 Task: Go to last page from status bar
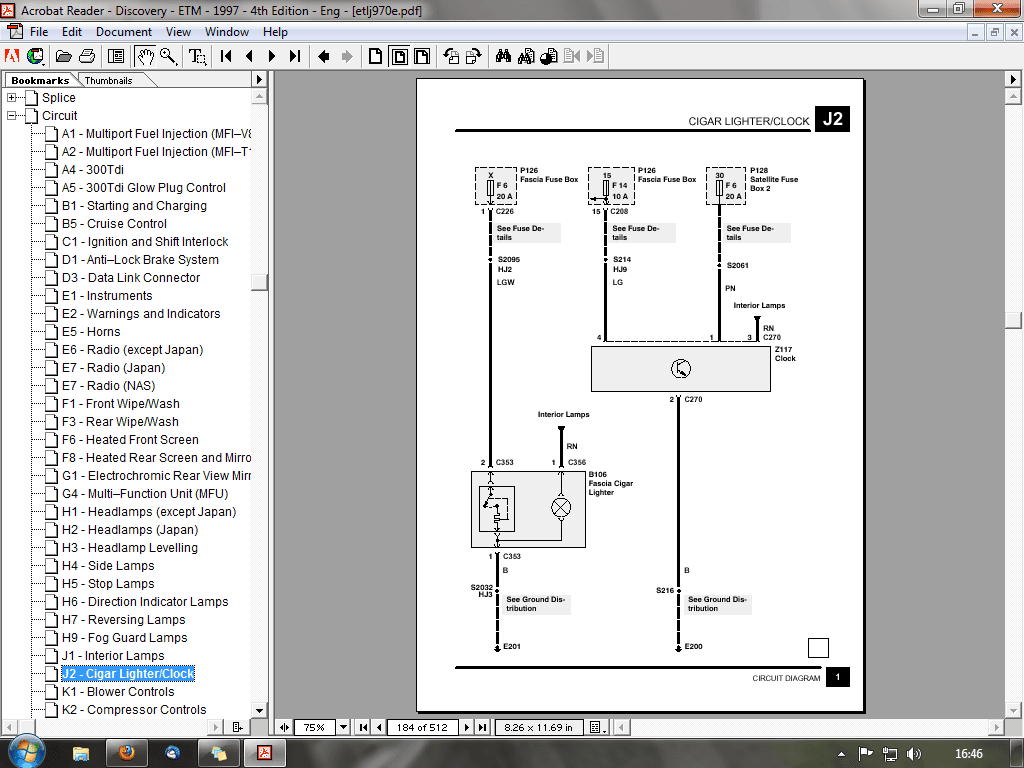pos(482,727)
